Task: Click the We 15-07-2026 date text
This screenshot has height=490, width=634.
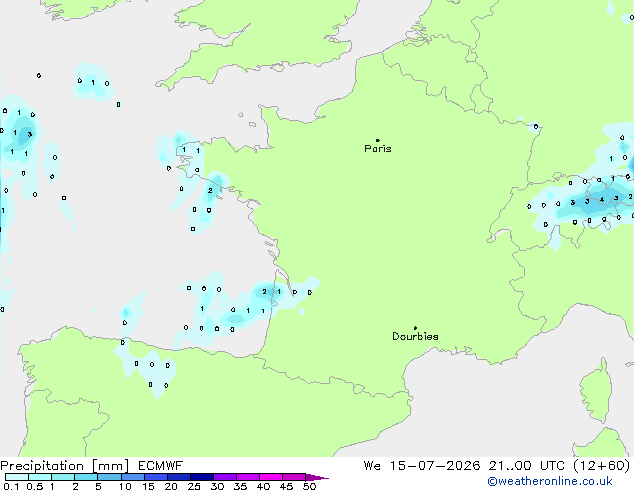Action: pos(422,466)
